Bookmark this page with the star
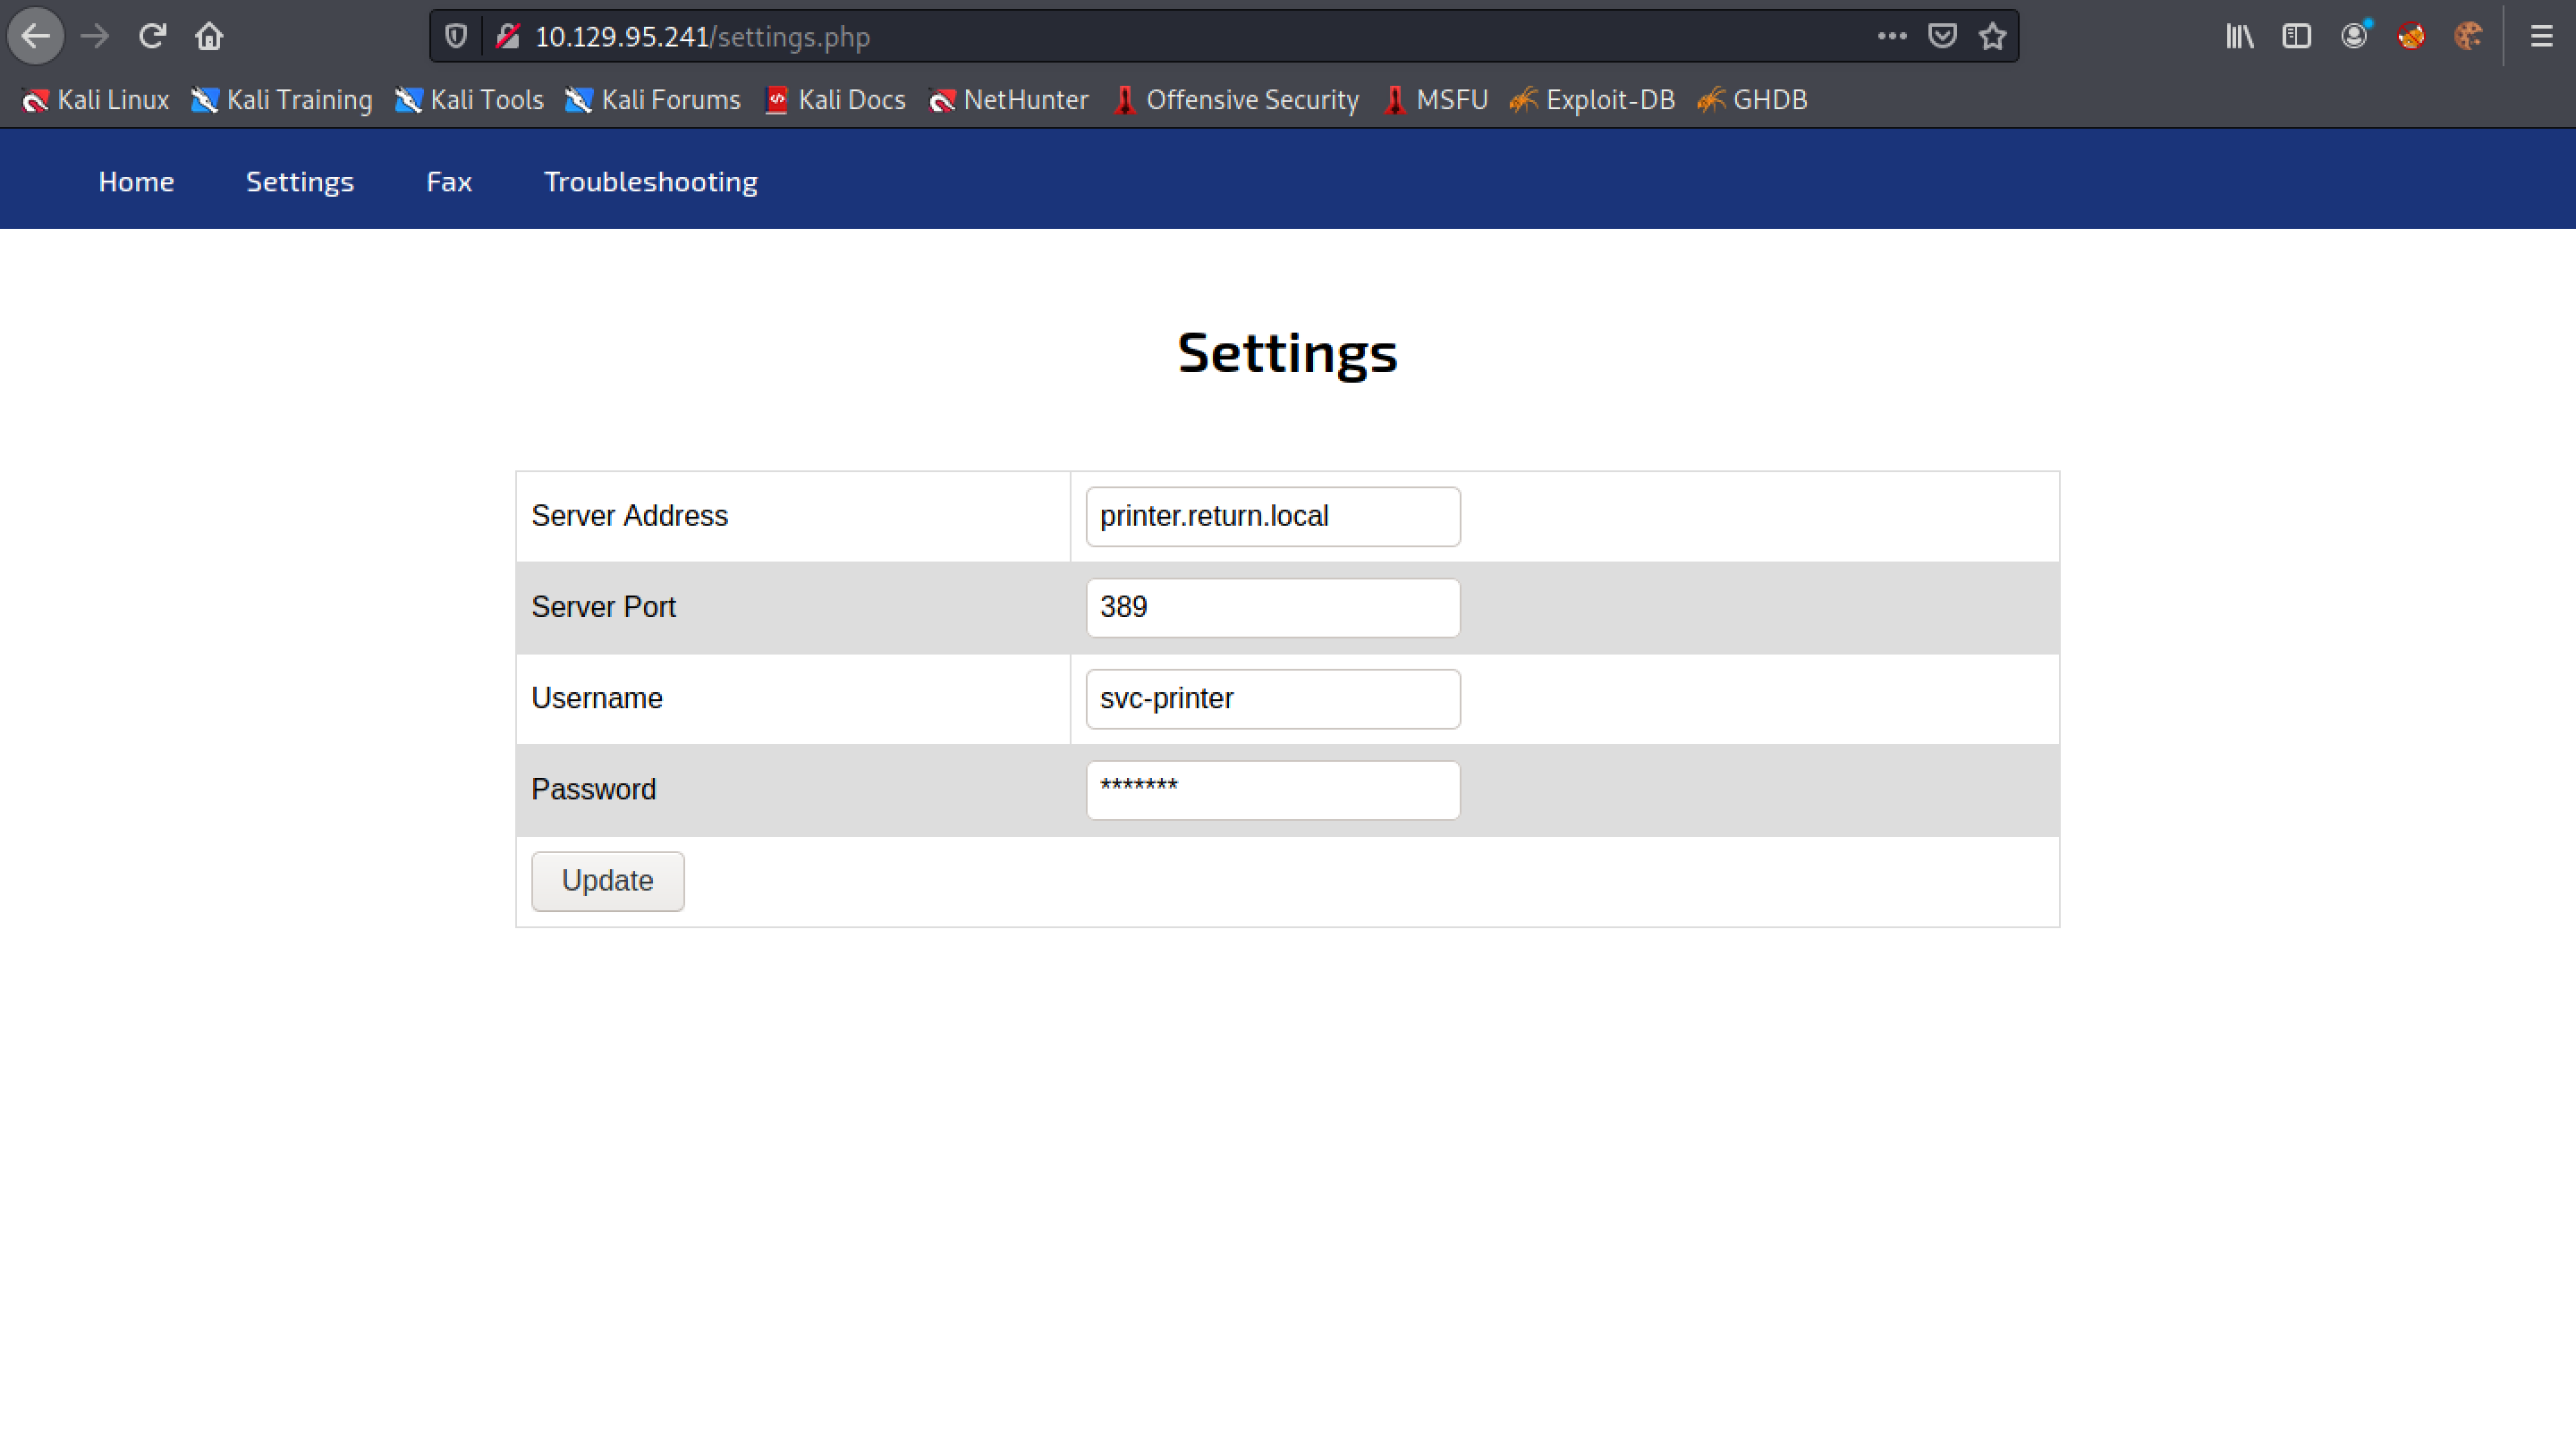Screen dimensions: 2576x1445 coord(1993,37)
